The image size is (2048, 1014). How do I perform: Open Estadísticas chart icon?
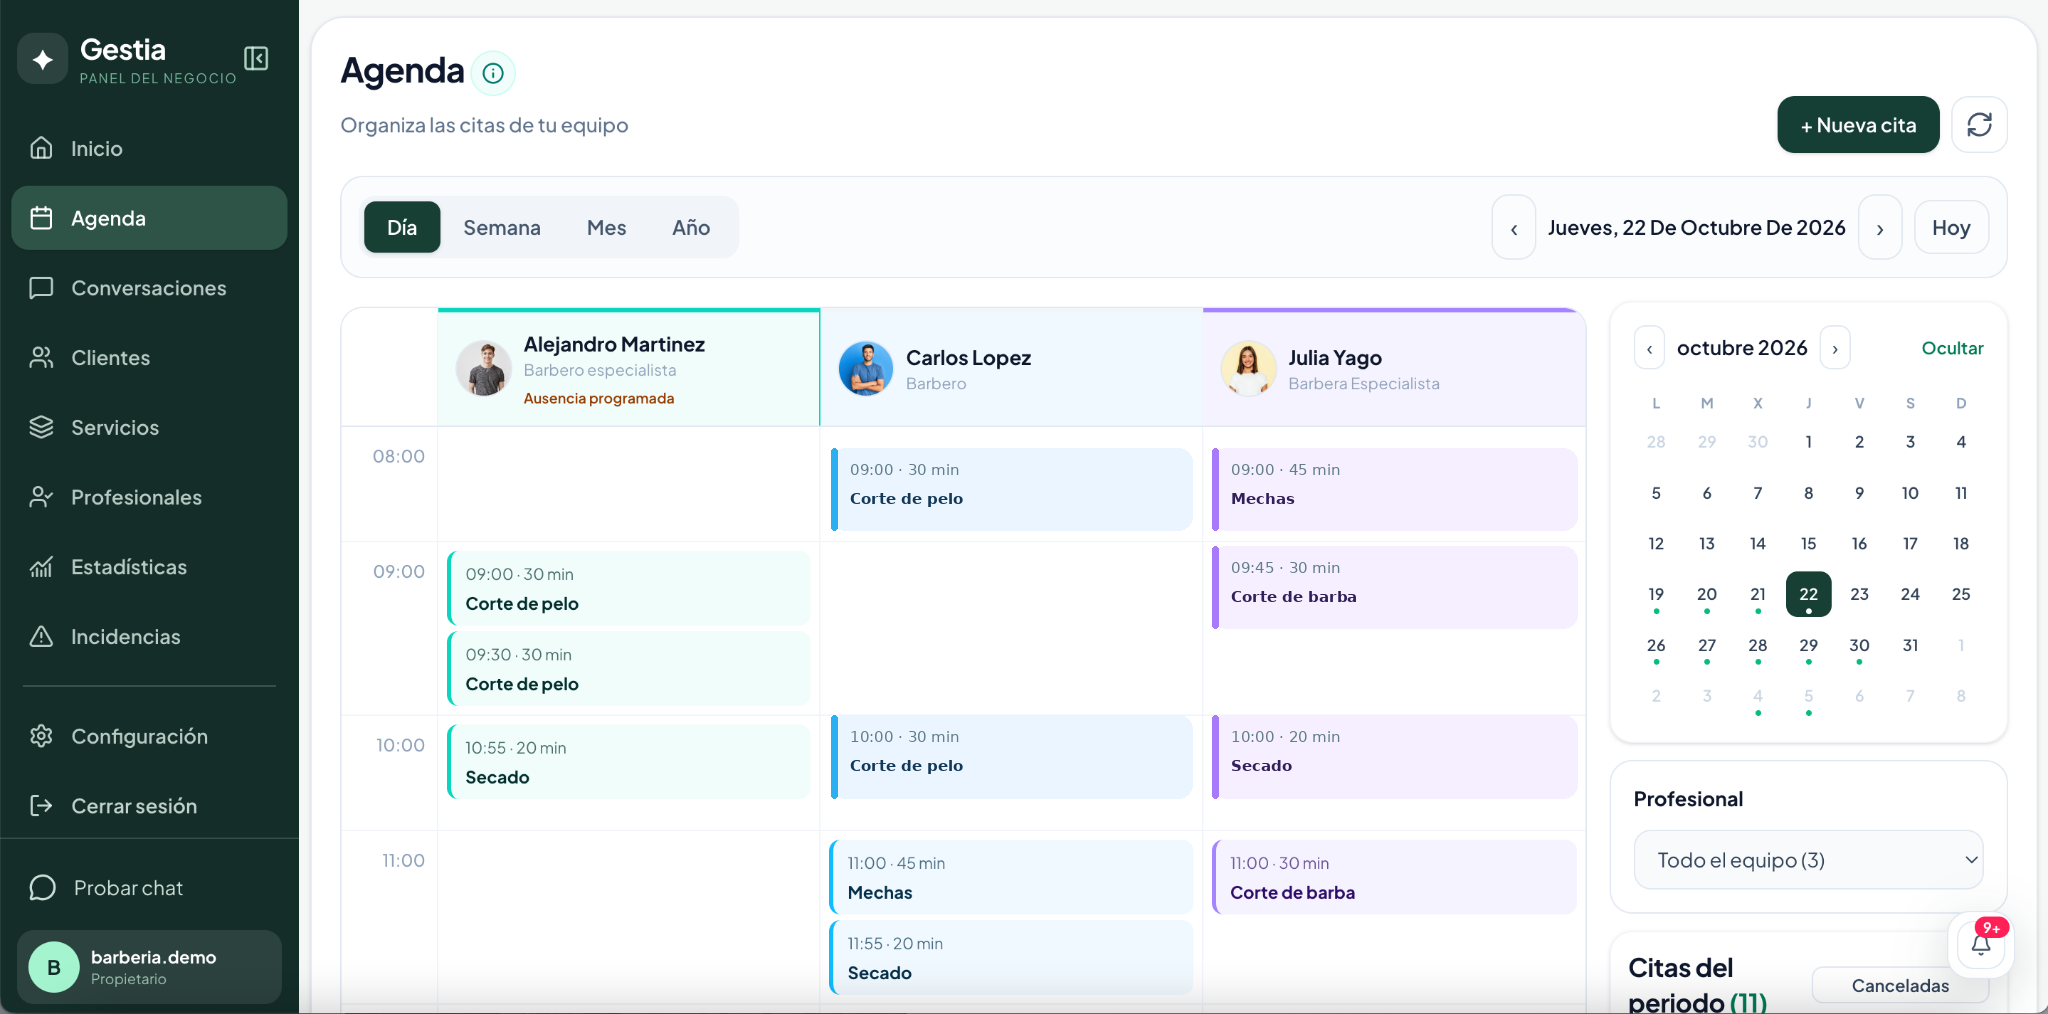click(41, 567)
